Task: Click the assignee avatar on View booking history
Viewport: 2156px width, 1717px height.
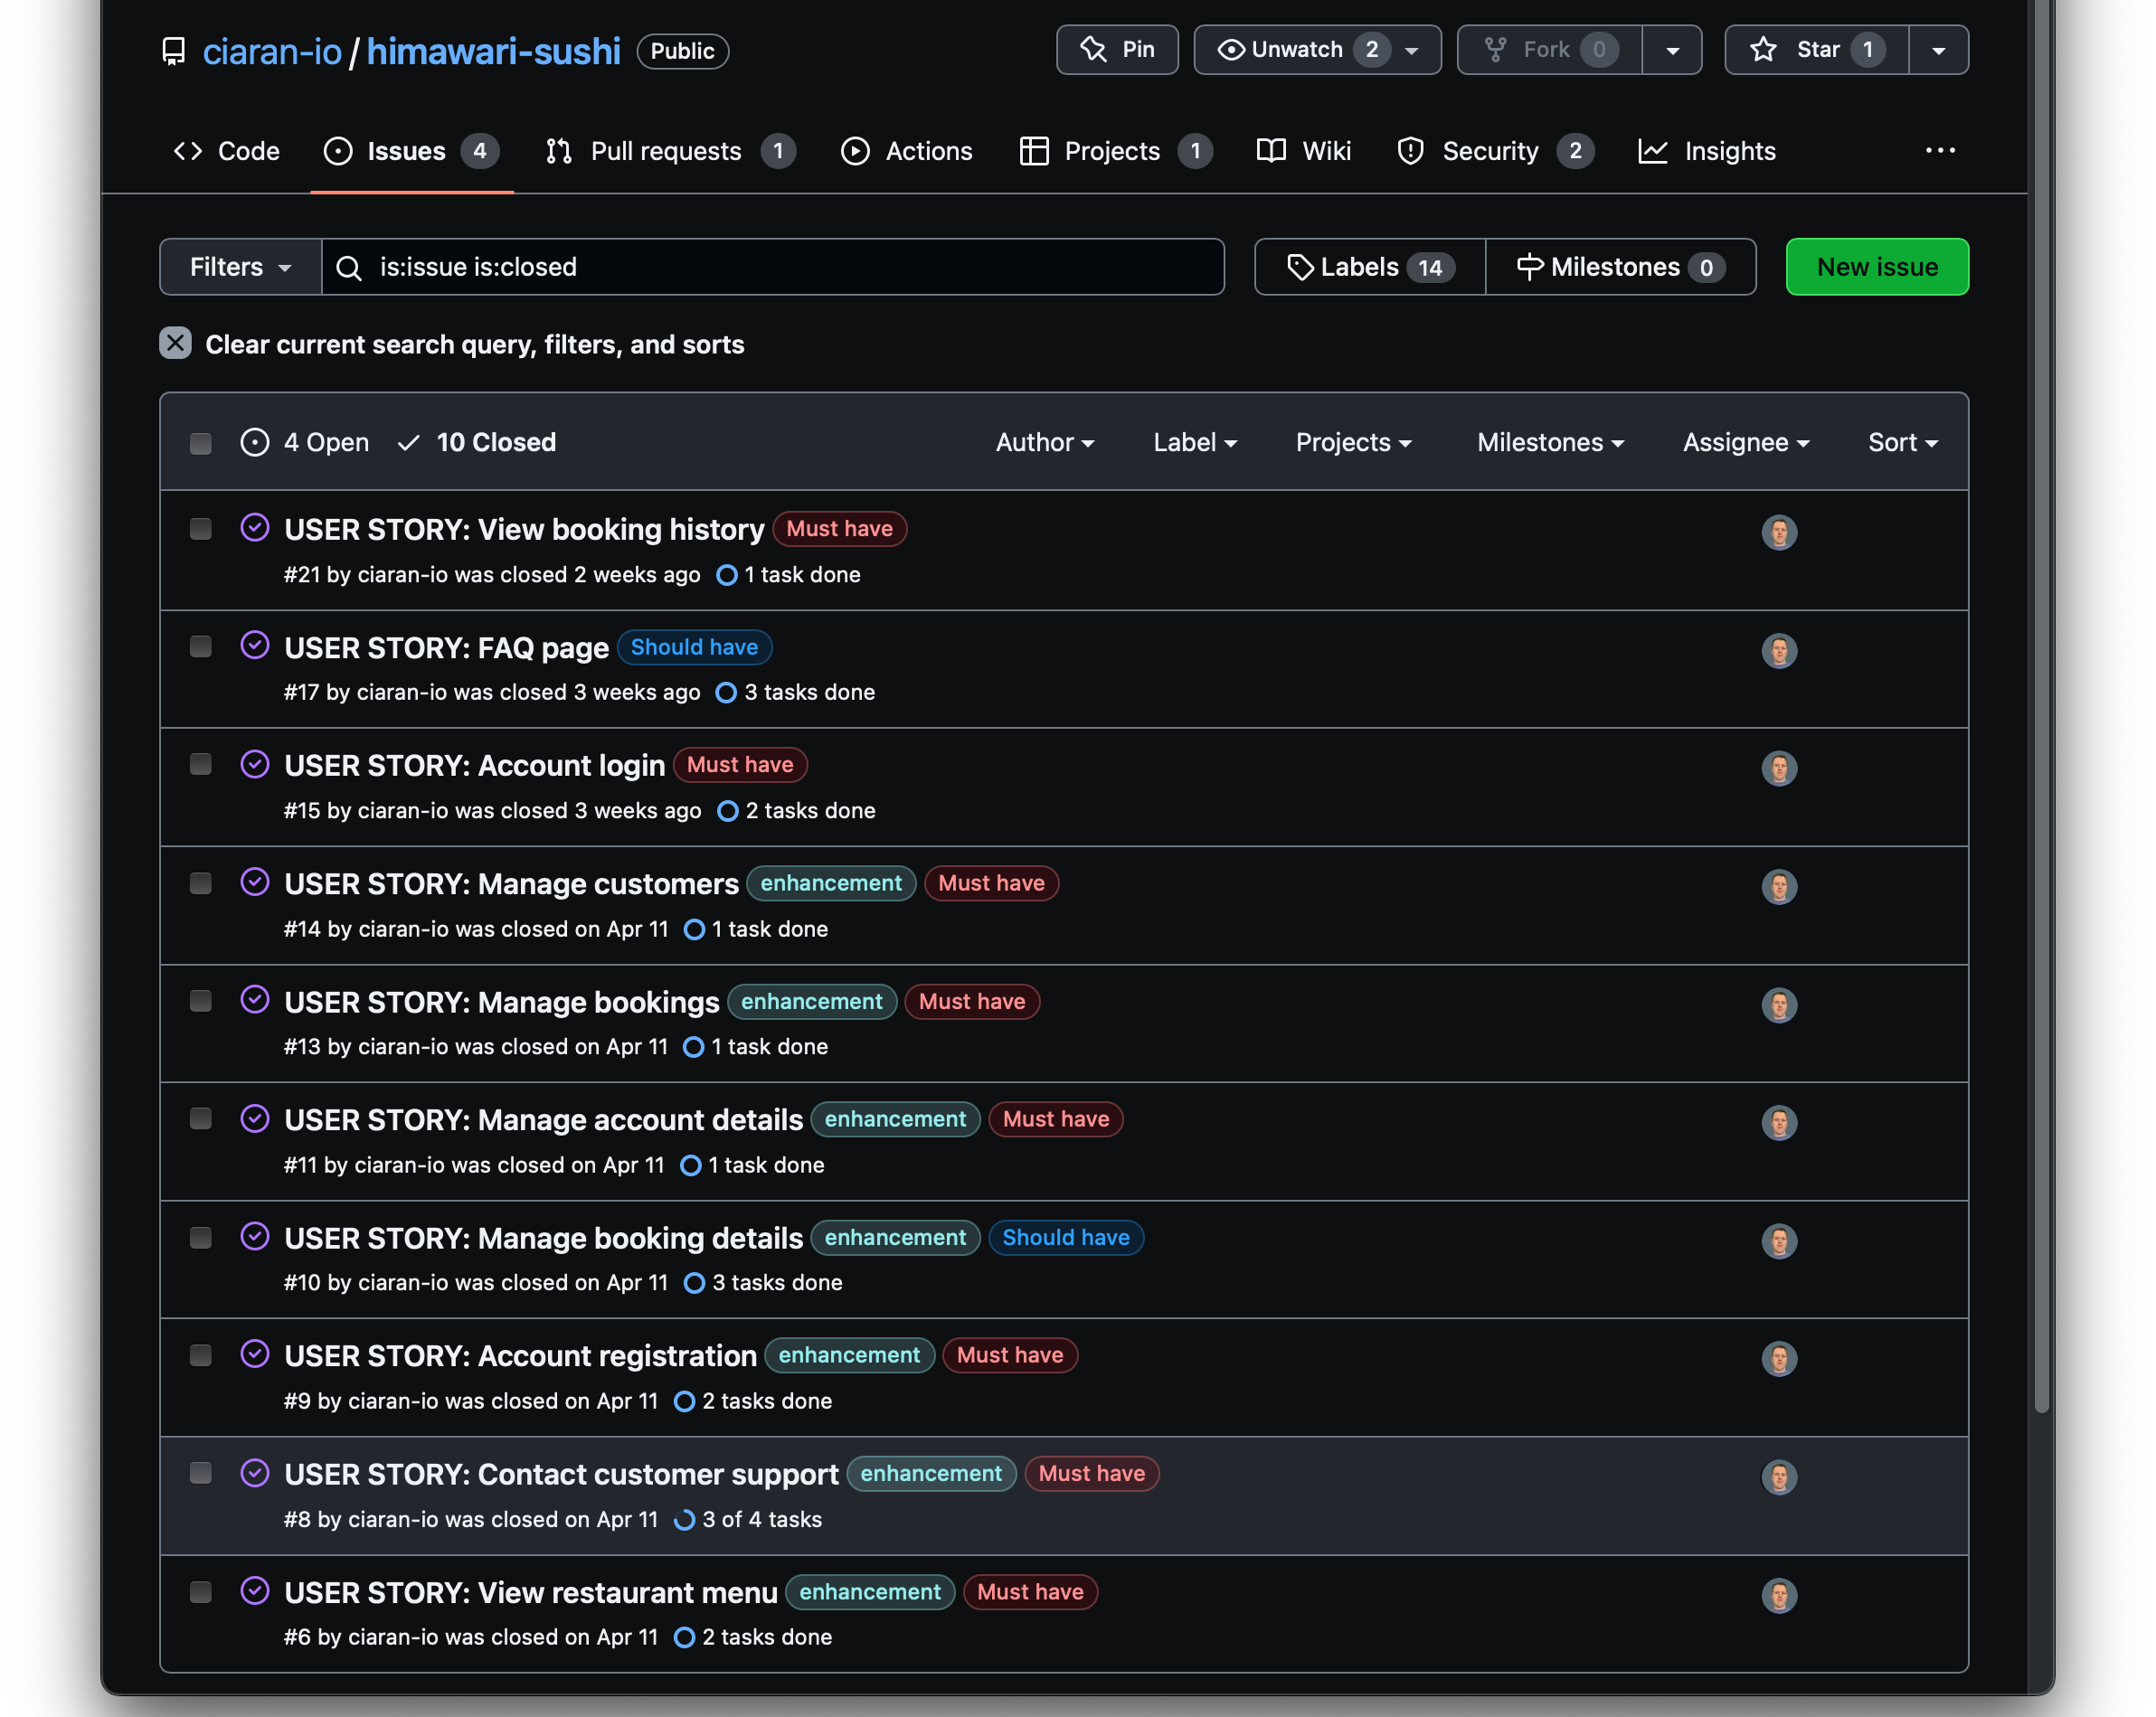Action: coord(1779,532)
